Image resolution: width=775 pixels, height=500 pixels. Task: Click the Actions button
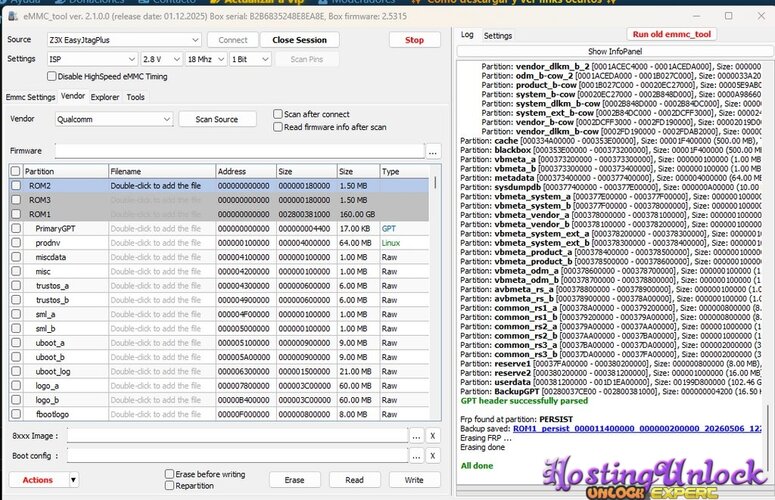[38, 480]
